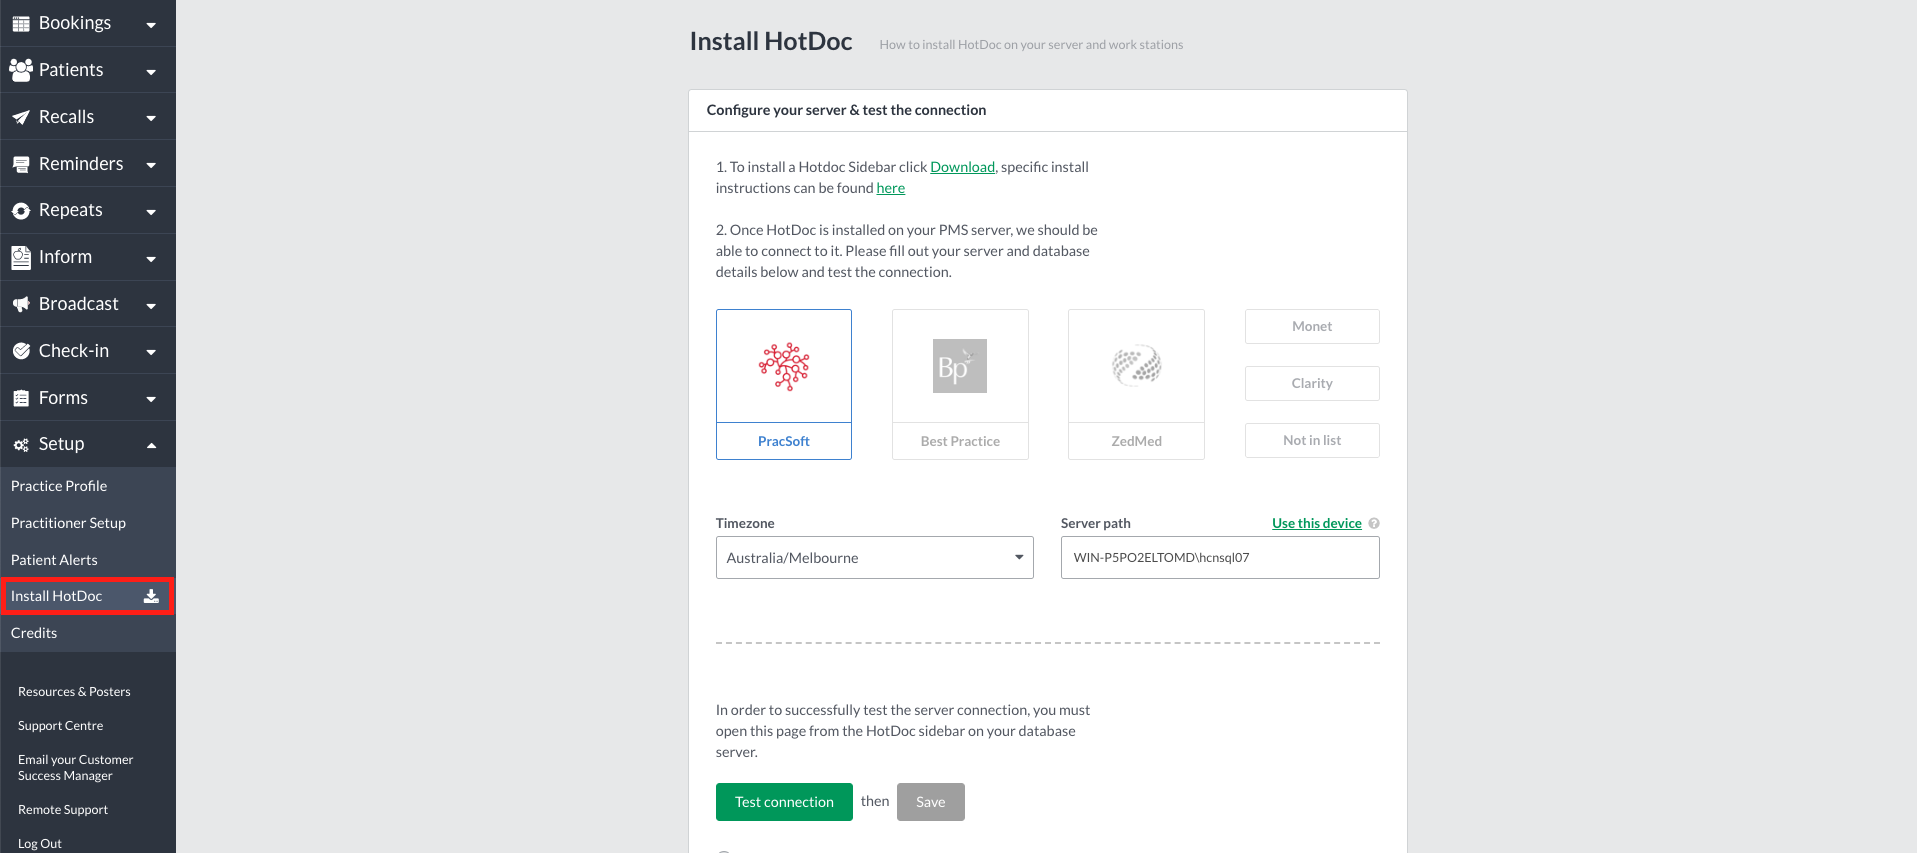Expand the Repeats menu arrow
Viewport: 1917px width, 853px height.
[151, 212]
